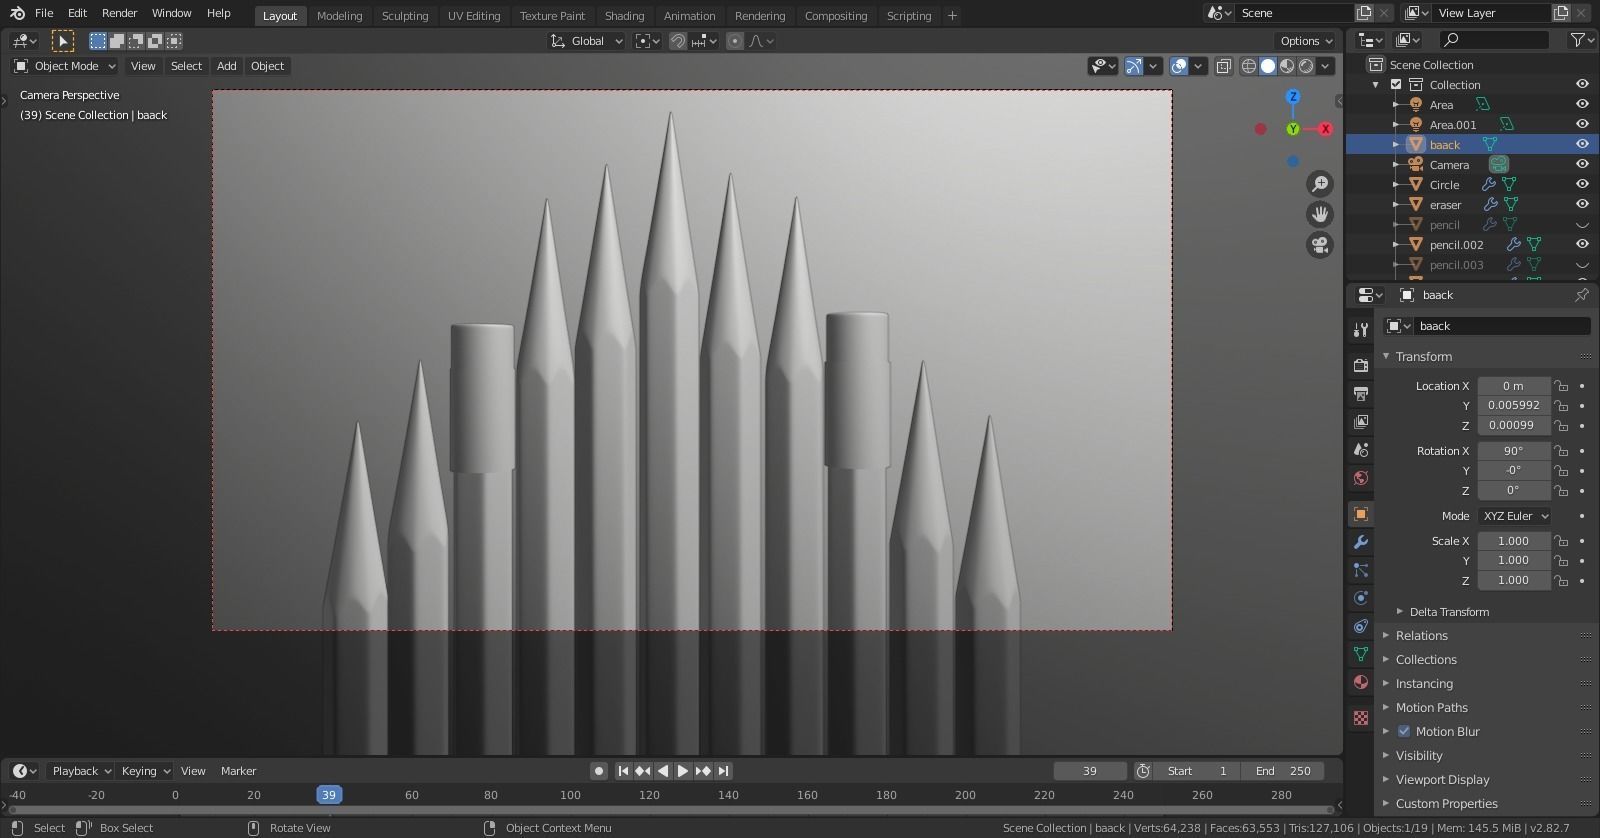Open the Global transform orientation dropdown
This screenshot has height=838, width=1600.
tap(587, 41)
